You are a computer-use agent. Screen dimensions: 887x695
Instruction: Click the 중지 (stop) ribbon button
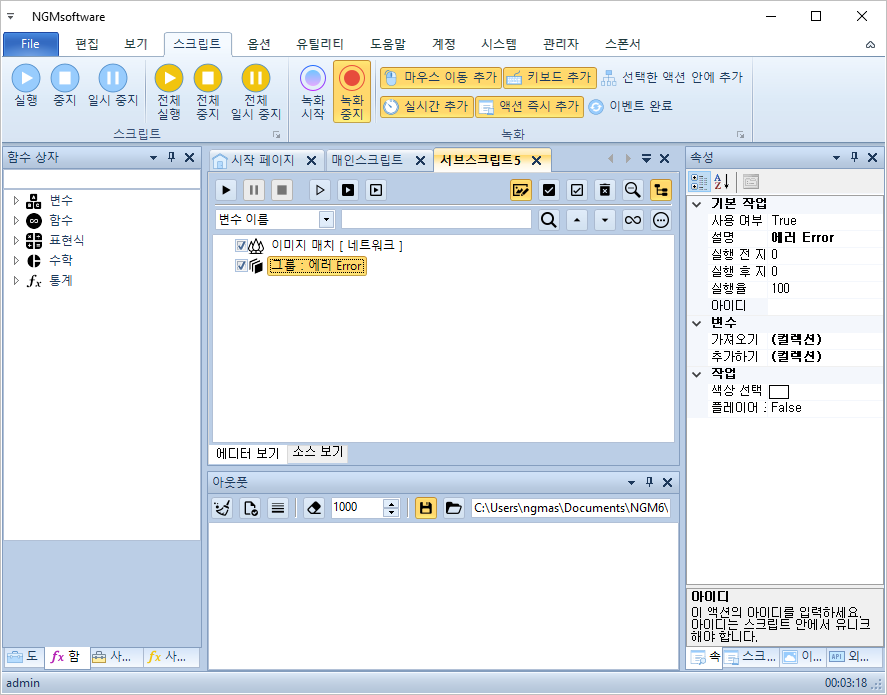pyautogui.click(x=64, y=85)
